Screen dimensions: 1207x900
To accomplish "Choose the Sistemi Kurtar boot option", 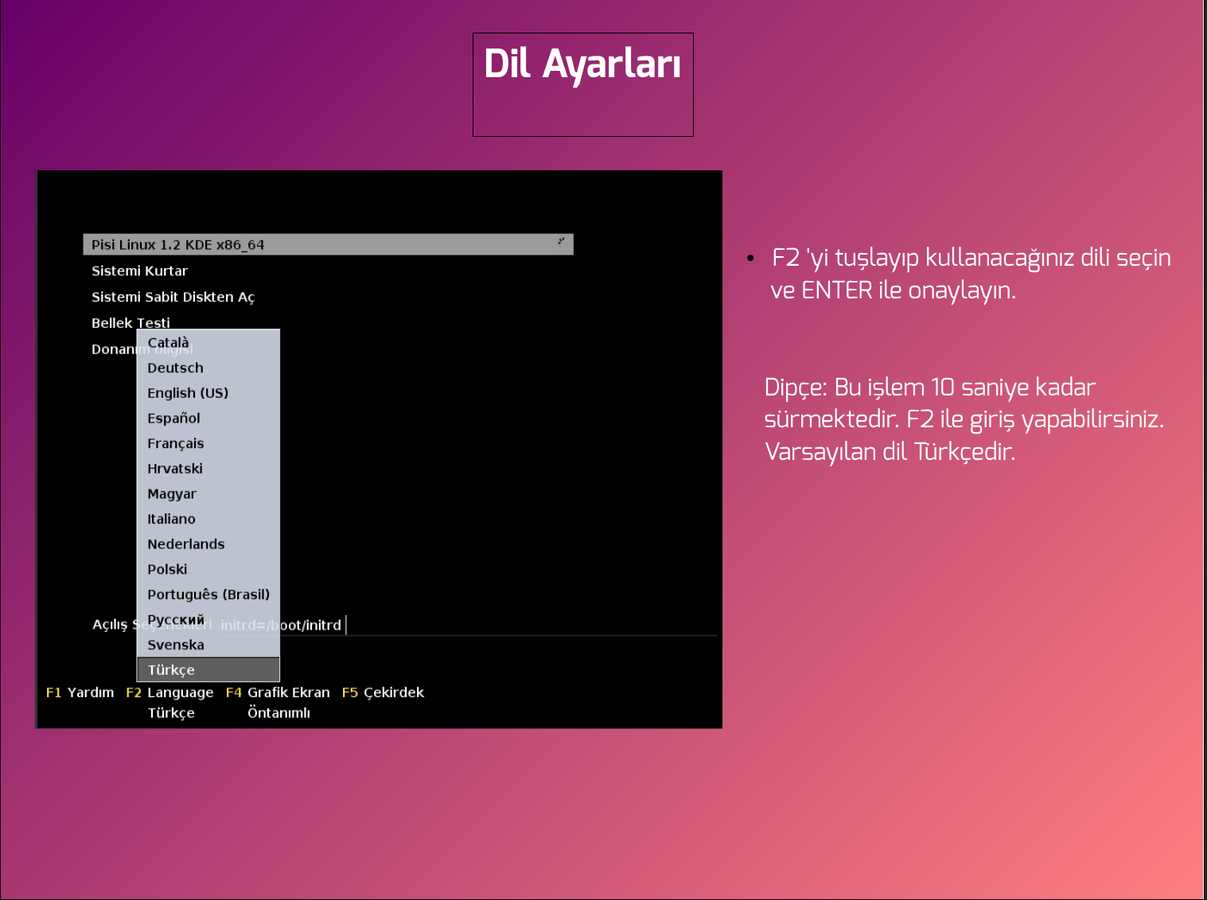I will pyautogui.click(x=140, y=271).
